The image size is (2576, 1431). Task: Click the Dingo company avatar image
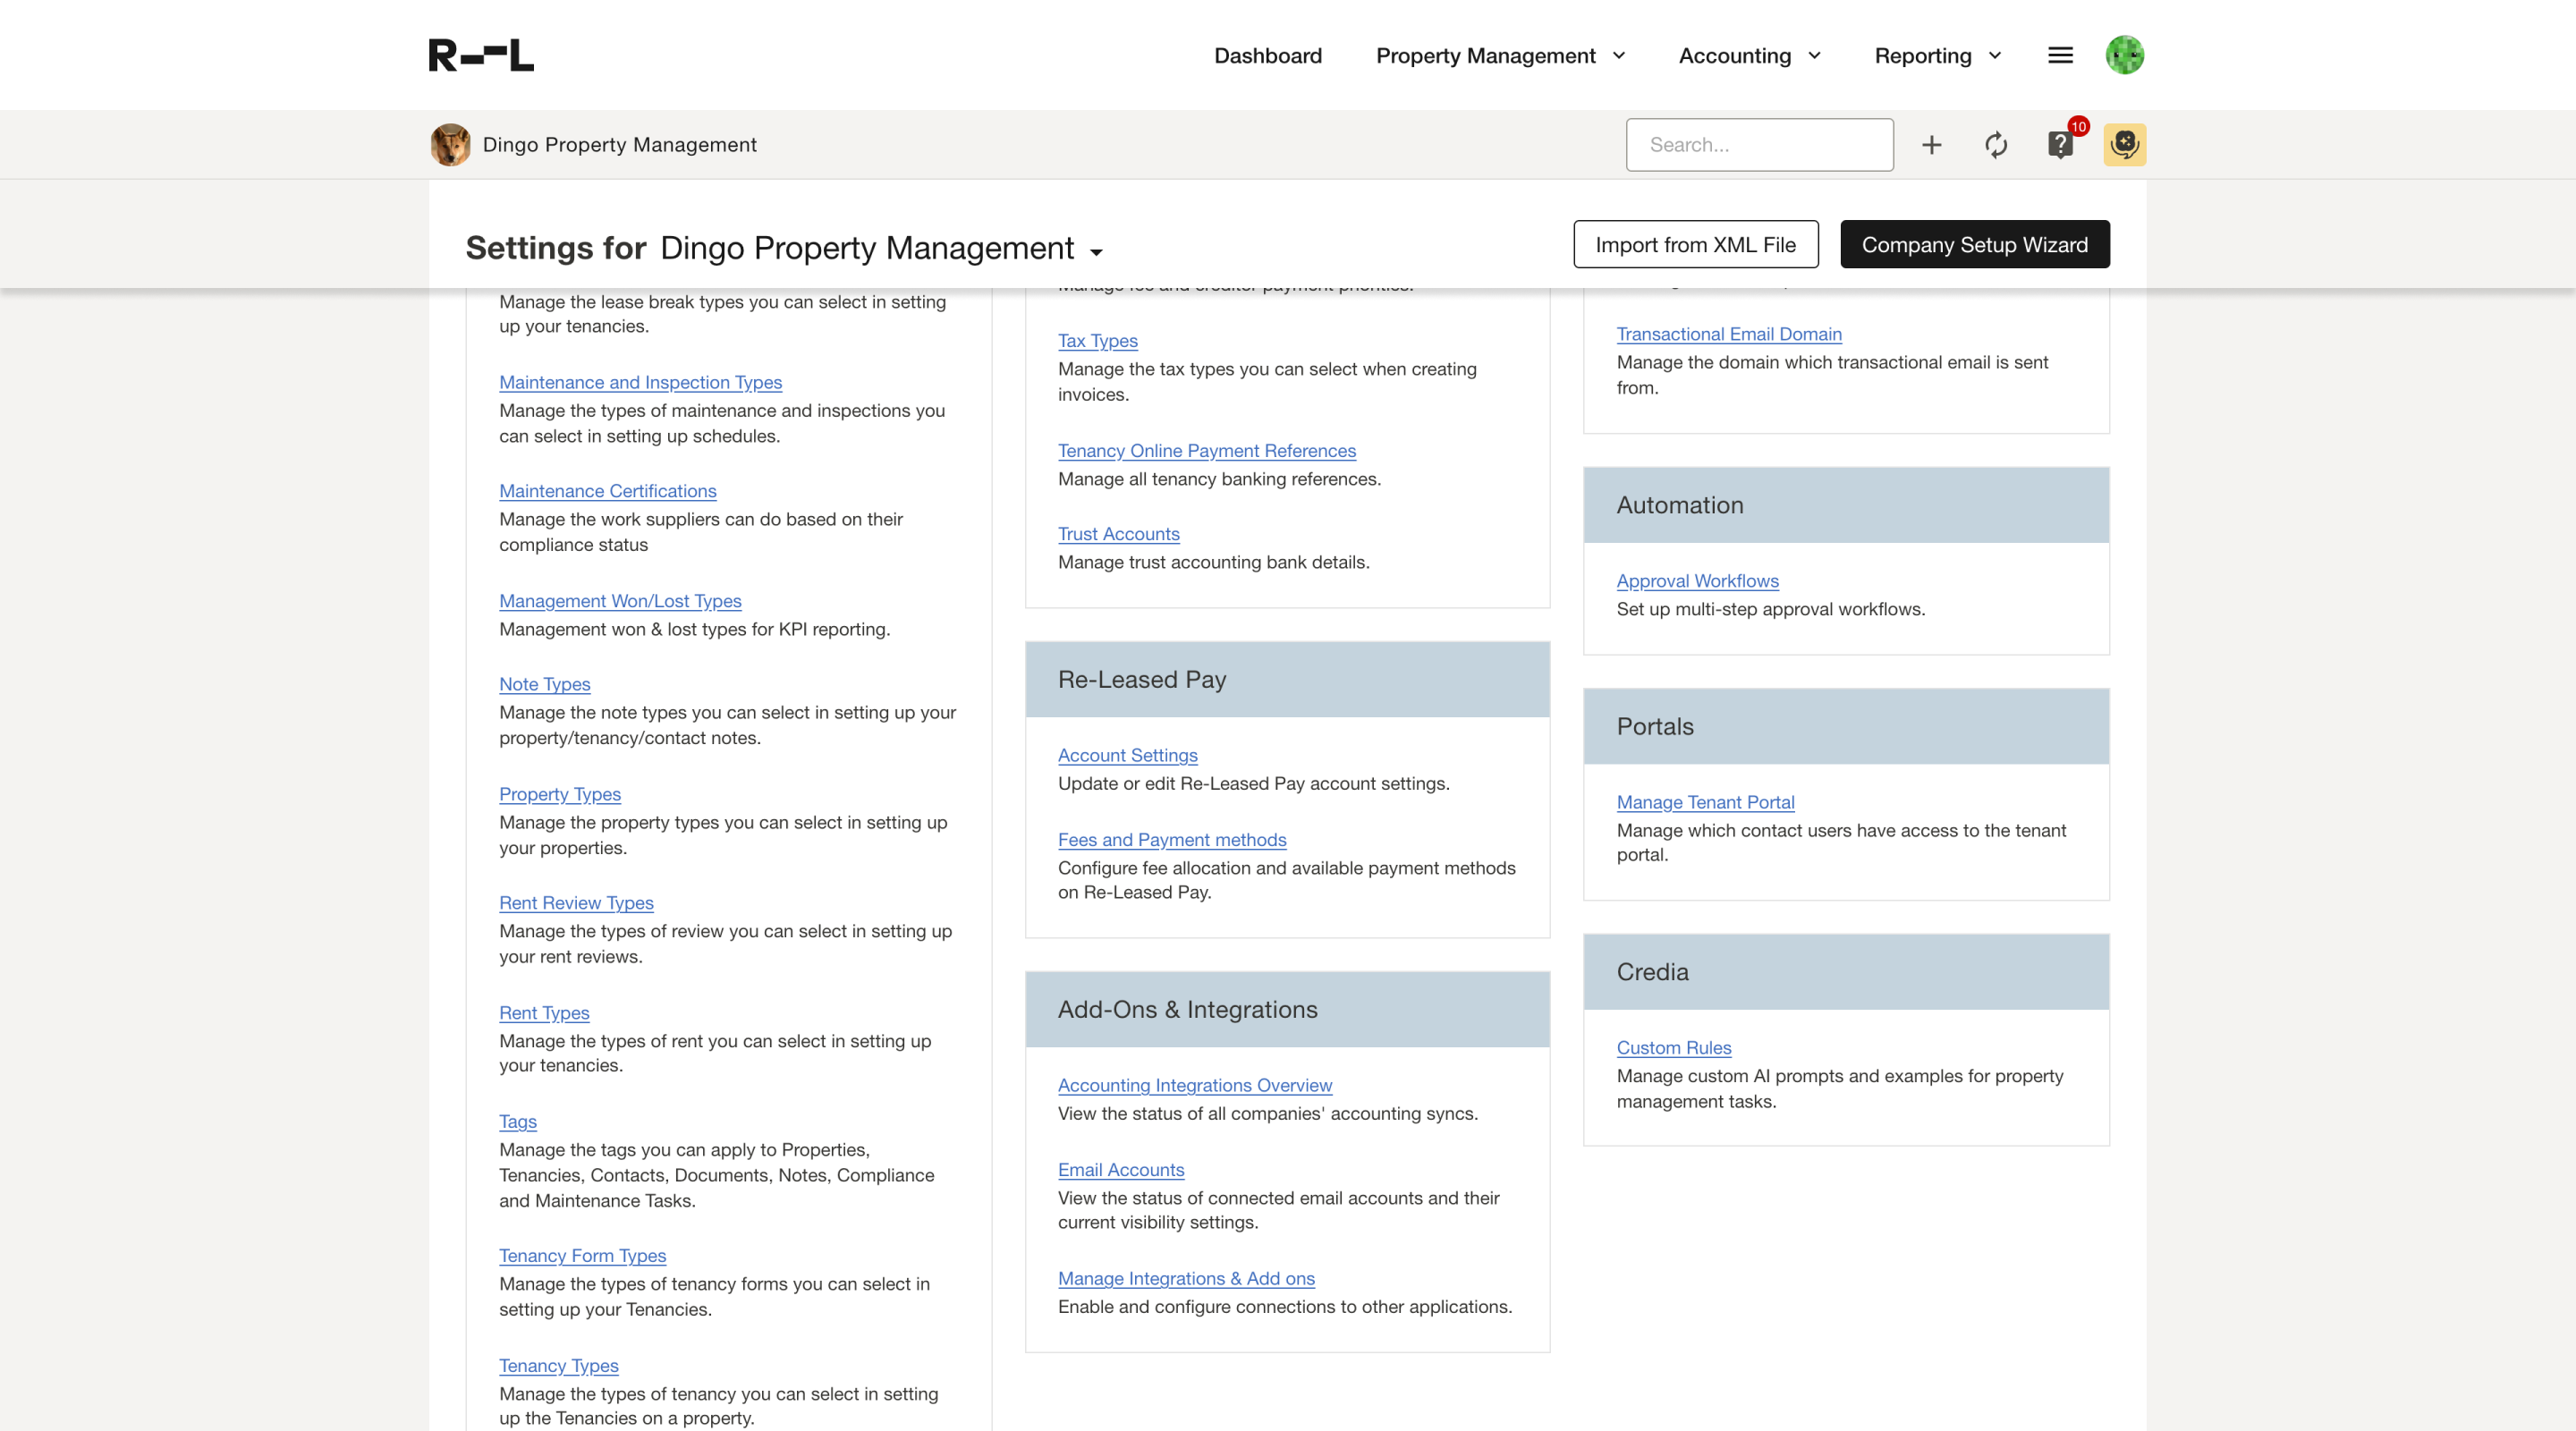450,145
